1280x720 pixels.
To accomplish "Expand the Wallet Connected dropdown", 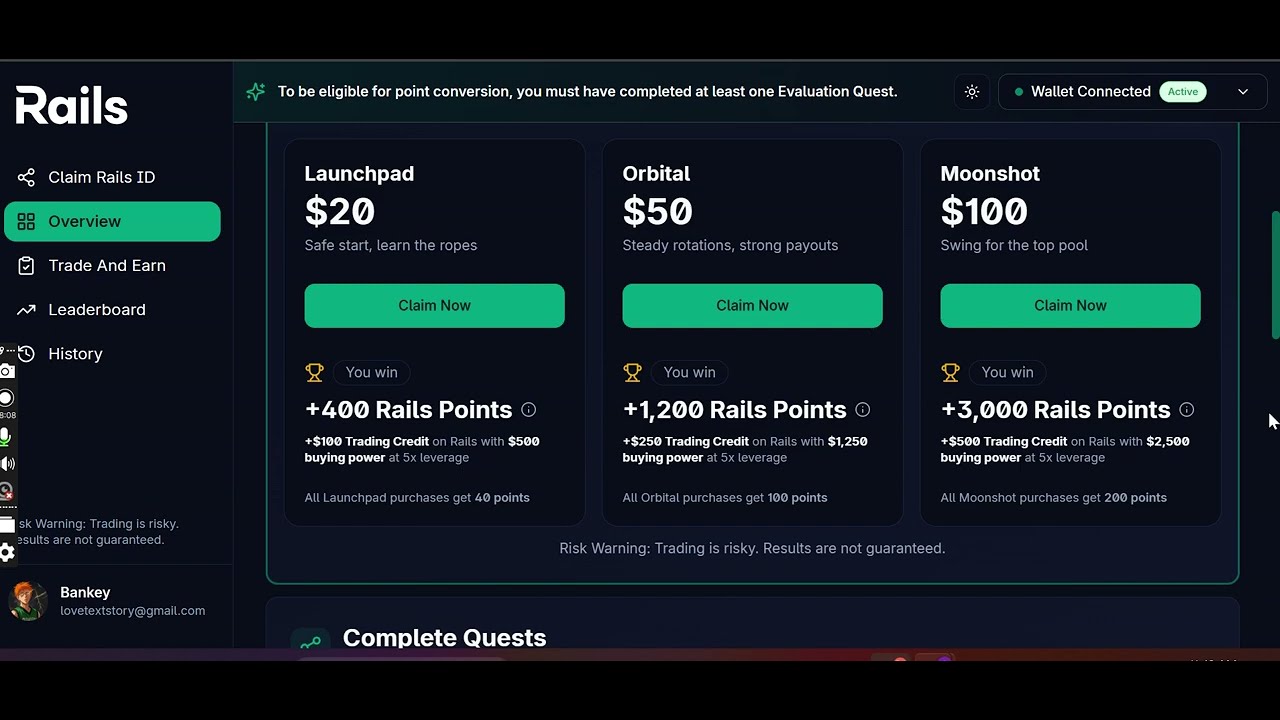I will (x=1243, y=92).
